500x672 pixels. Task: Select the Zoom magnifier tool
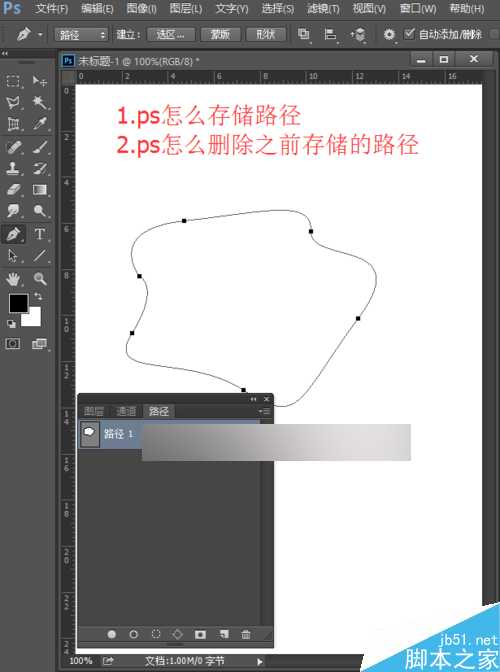39,279
